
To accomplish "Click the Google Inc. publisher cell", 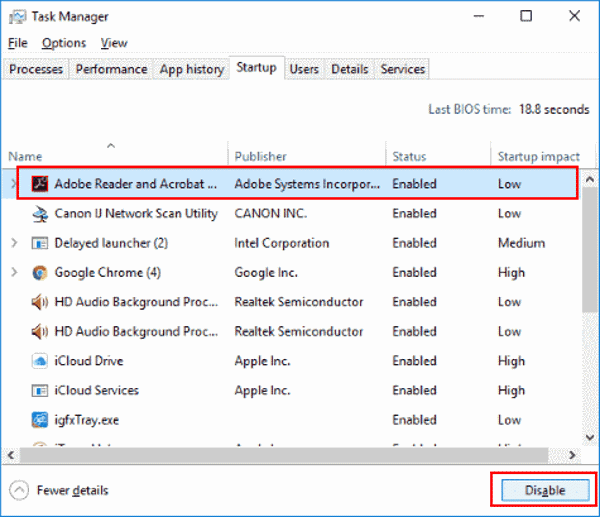I will click(x=266, y=272).
